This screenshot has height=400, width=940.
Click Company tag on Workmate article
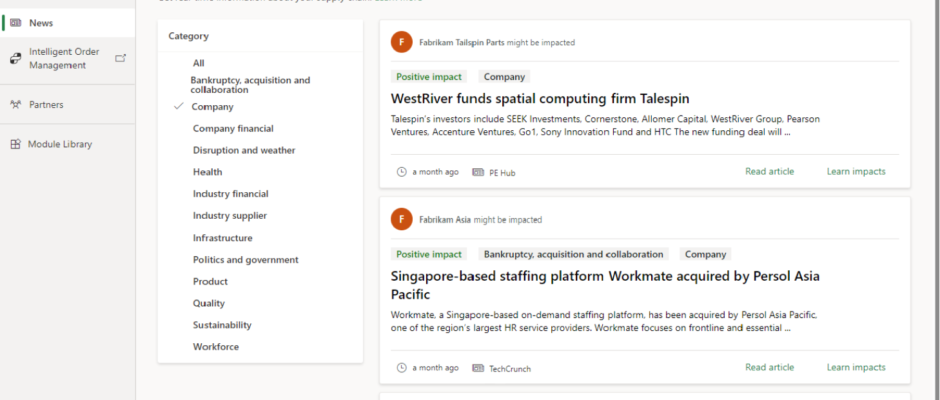706,254
